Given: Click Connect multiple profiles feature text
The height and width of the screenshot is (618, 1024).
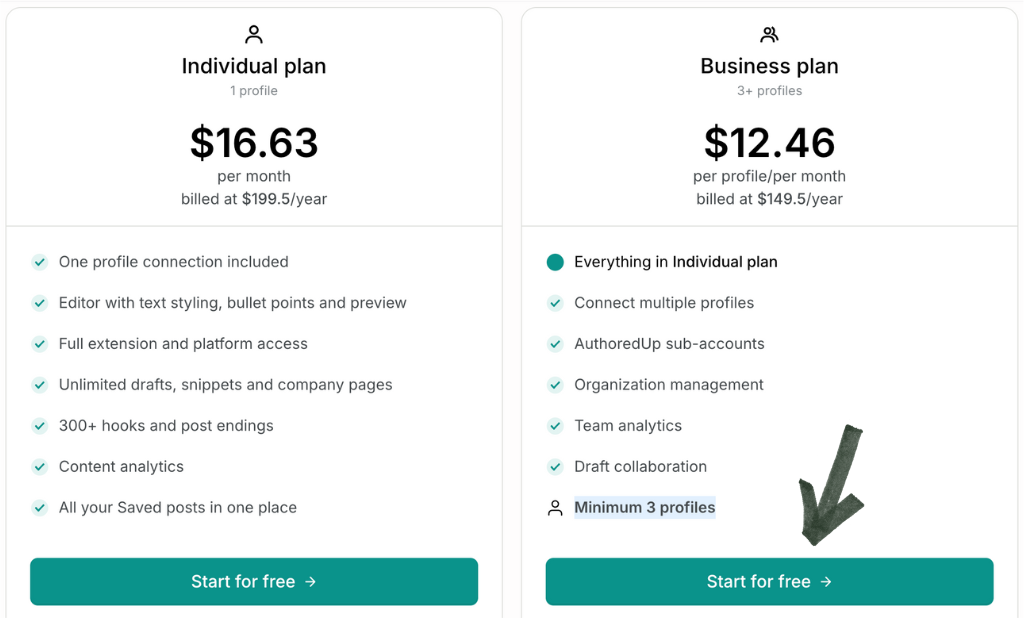Looking at the screenshot, I should [x=664, y=303].
